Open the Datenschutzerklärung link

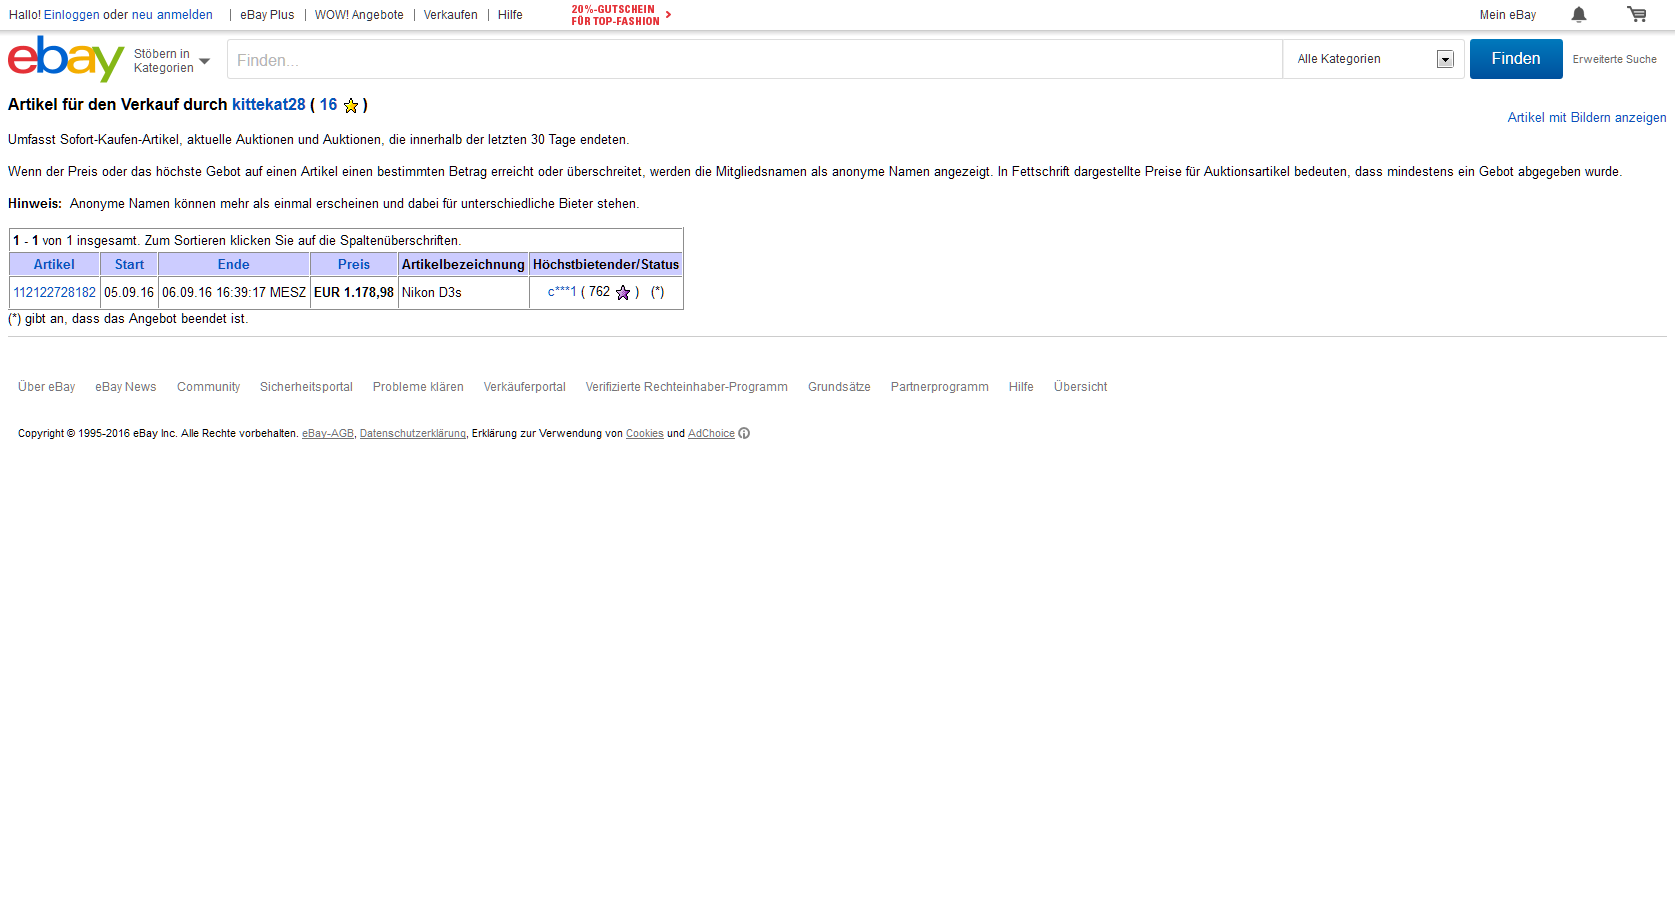coord(413,434)
